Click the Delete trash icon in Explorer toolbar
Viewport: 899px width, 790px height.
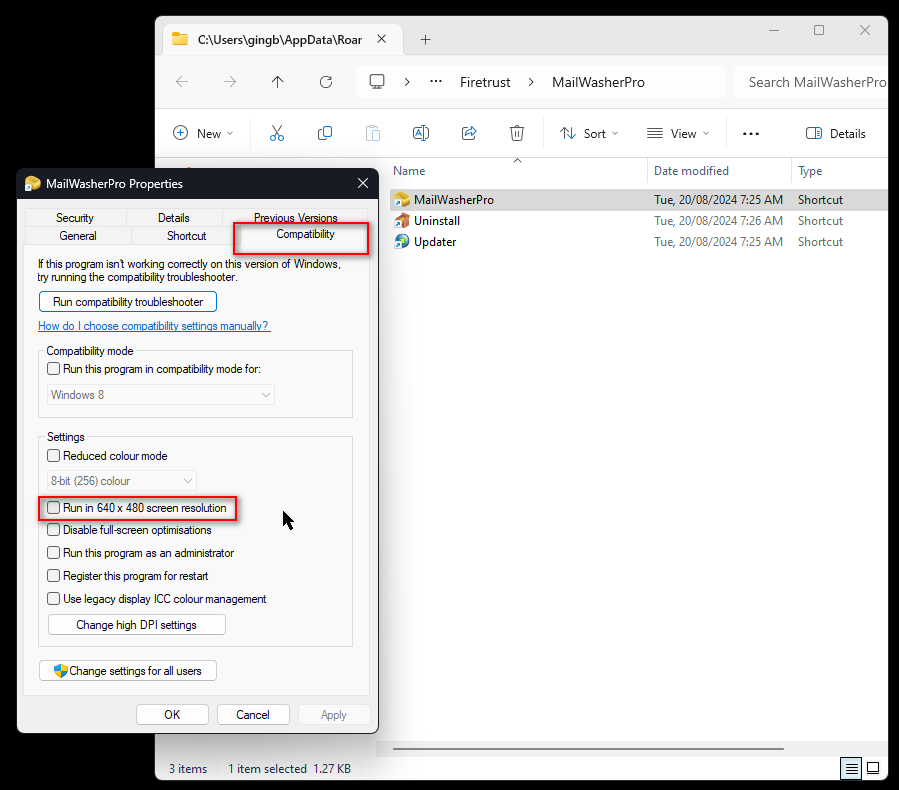pos(517,134)
